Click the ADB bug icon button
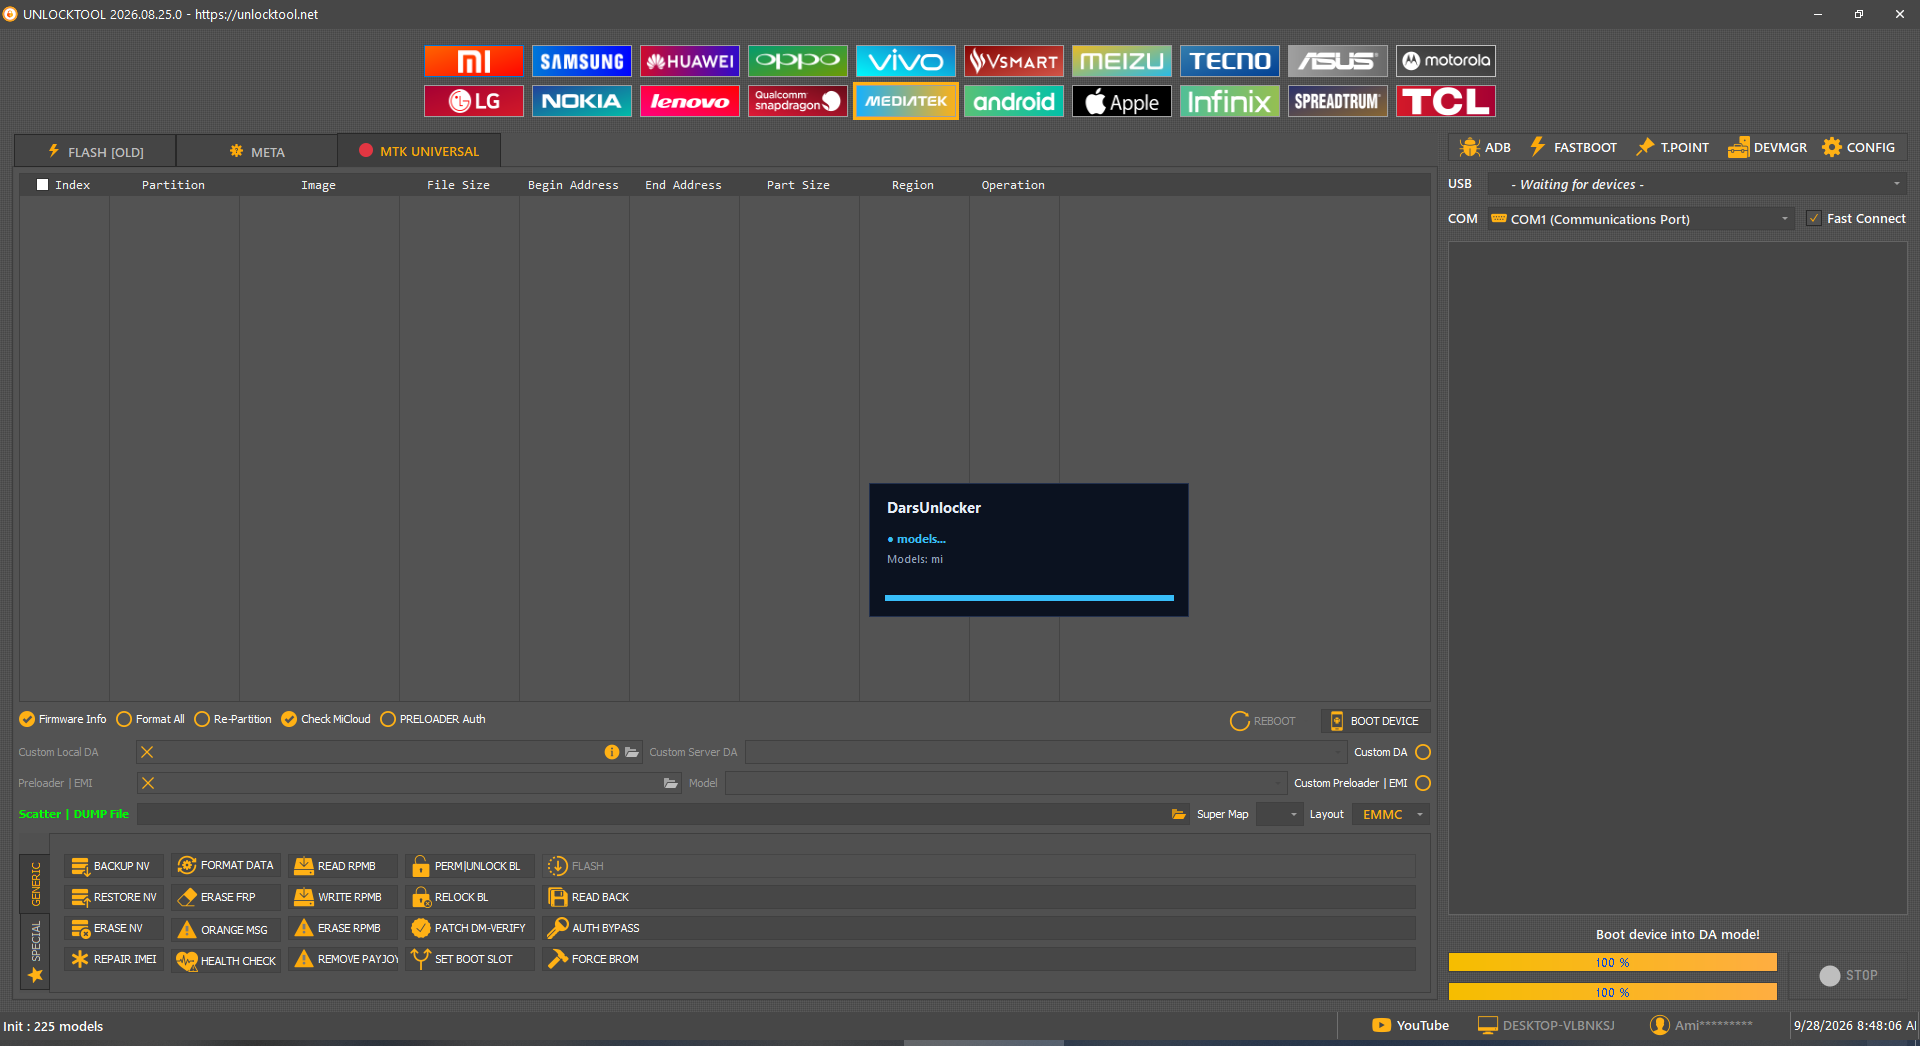The height and width of the screenshot is (1046, 1920). point(1485,147)
